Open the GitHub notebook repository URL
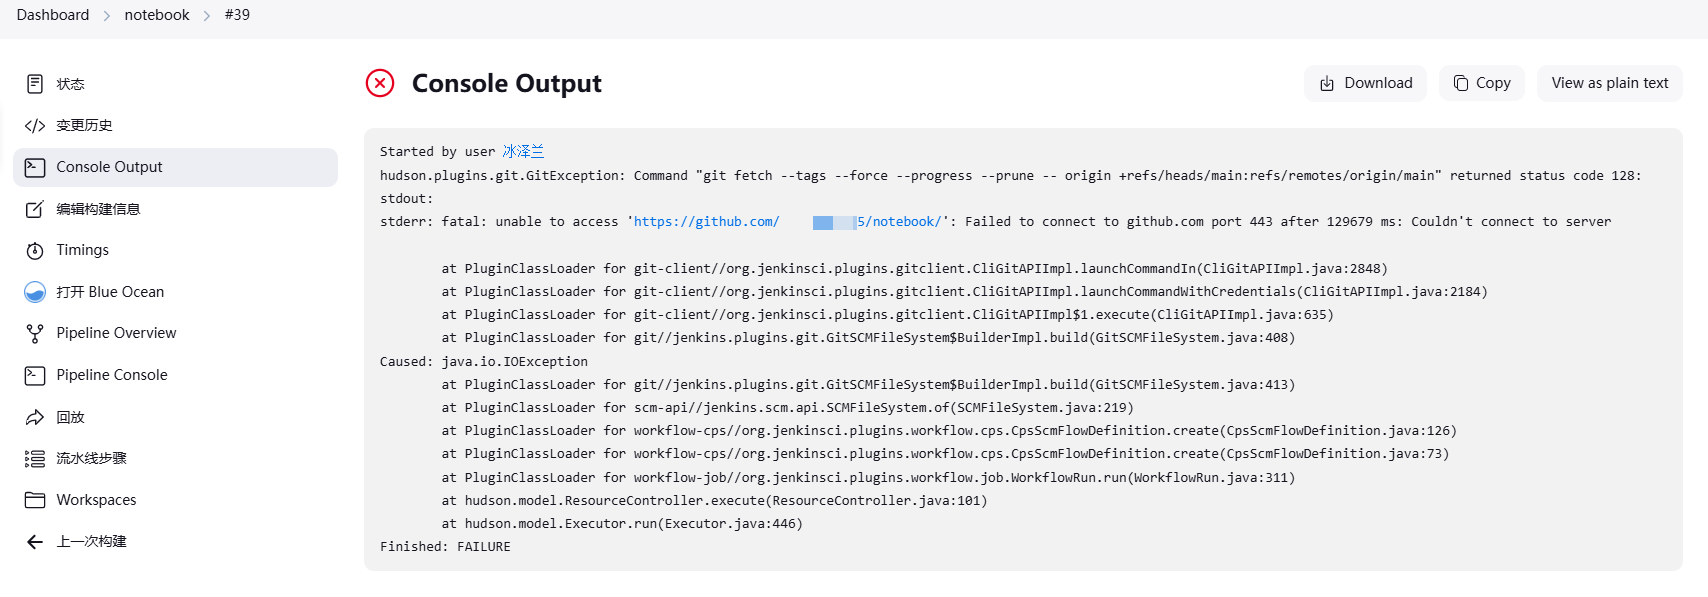 click(787, 222)
